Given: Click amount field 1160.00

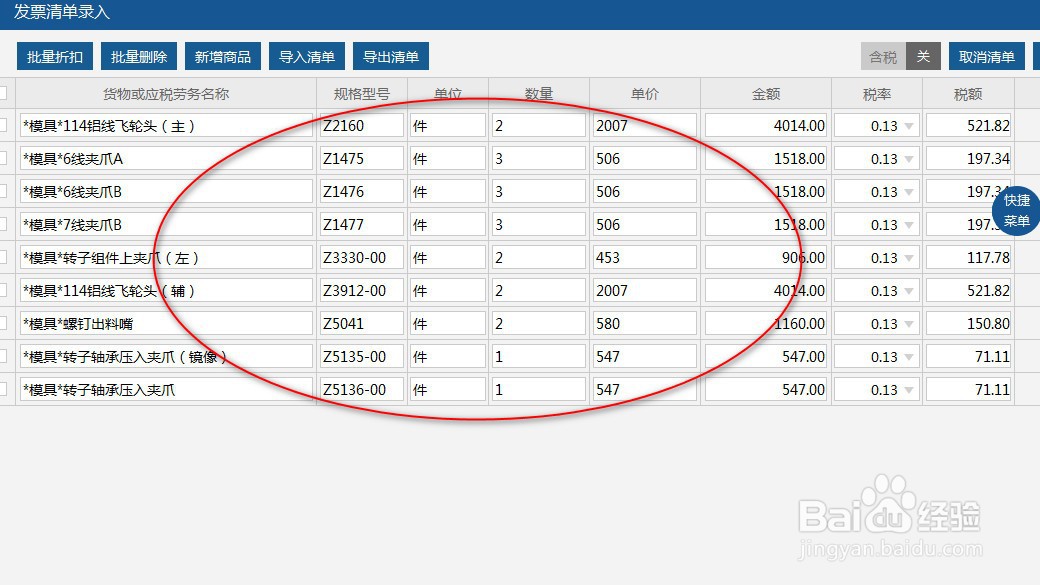Looking at the screenshot, I should (766, 324).
